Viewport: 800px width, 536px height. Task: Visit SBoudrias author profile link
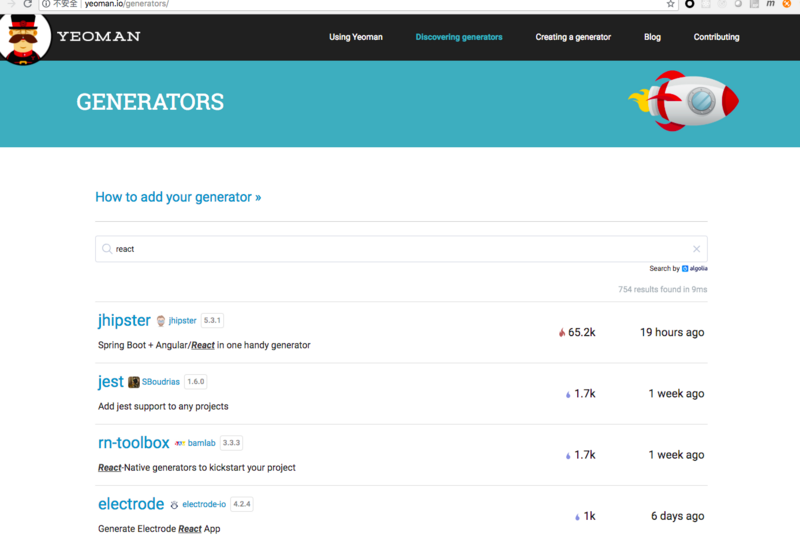click(x=161, y=382)
